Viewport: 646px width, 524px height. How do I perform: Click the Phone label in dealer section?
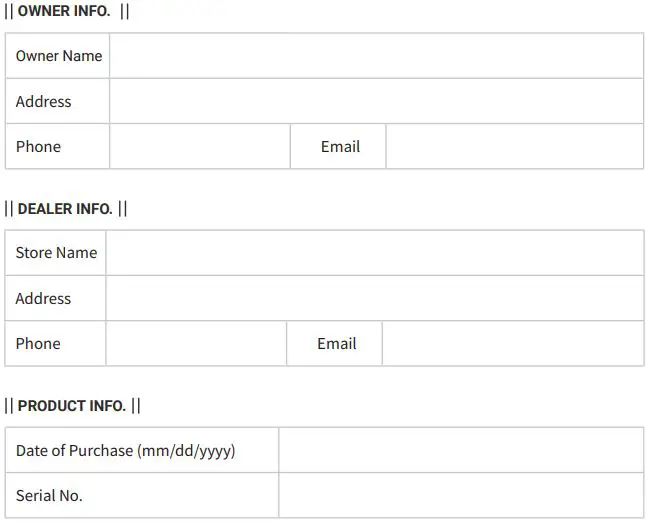[38, 343]
